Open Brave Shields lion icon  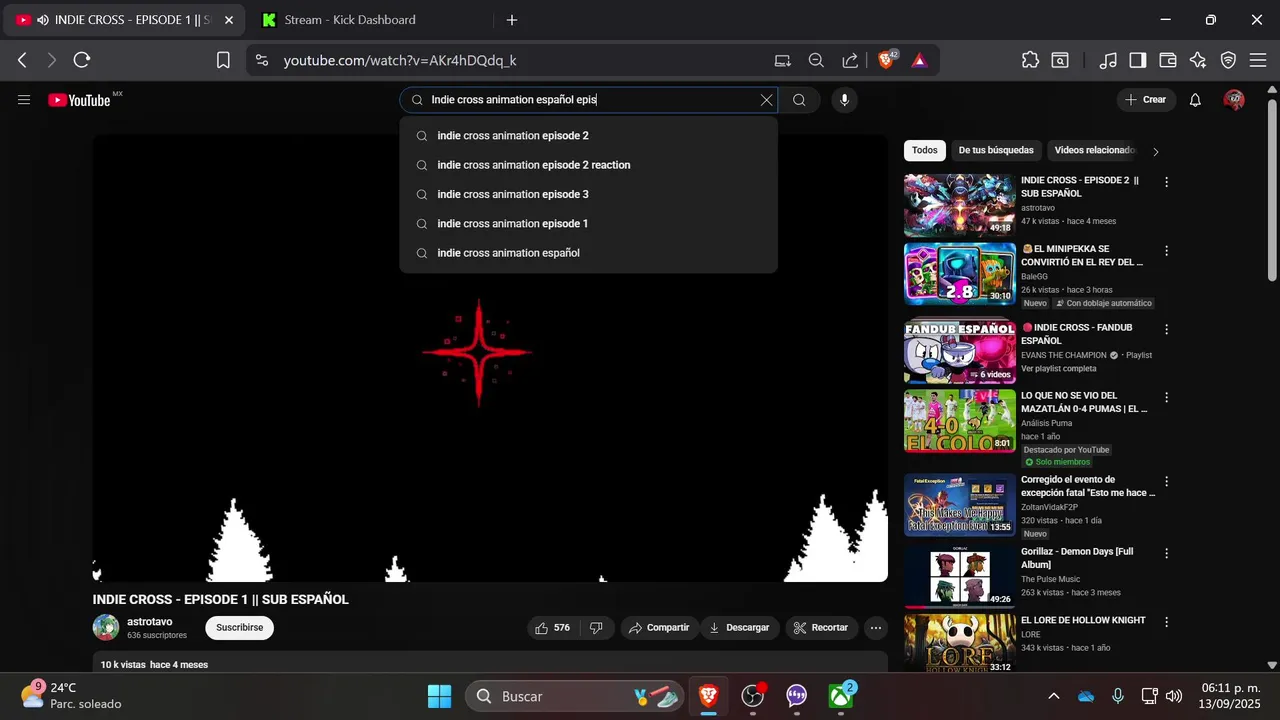(887, 60)
